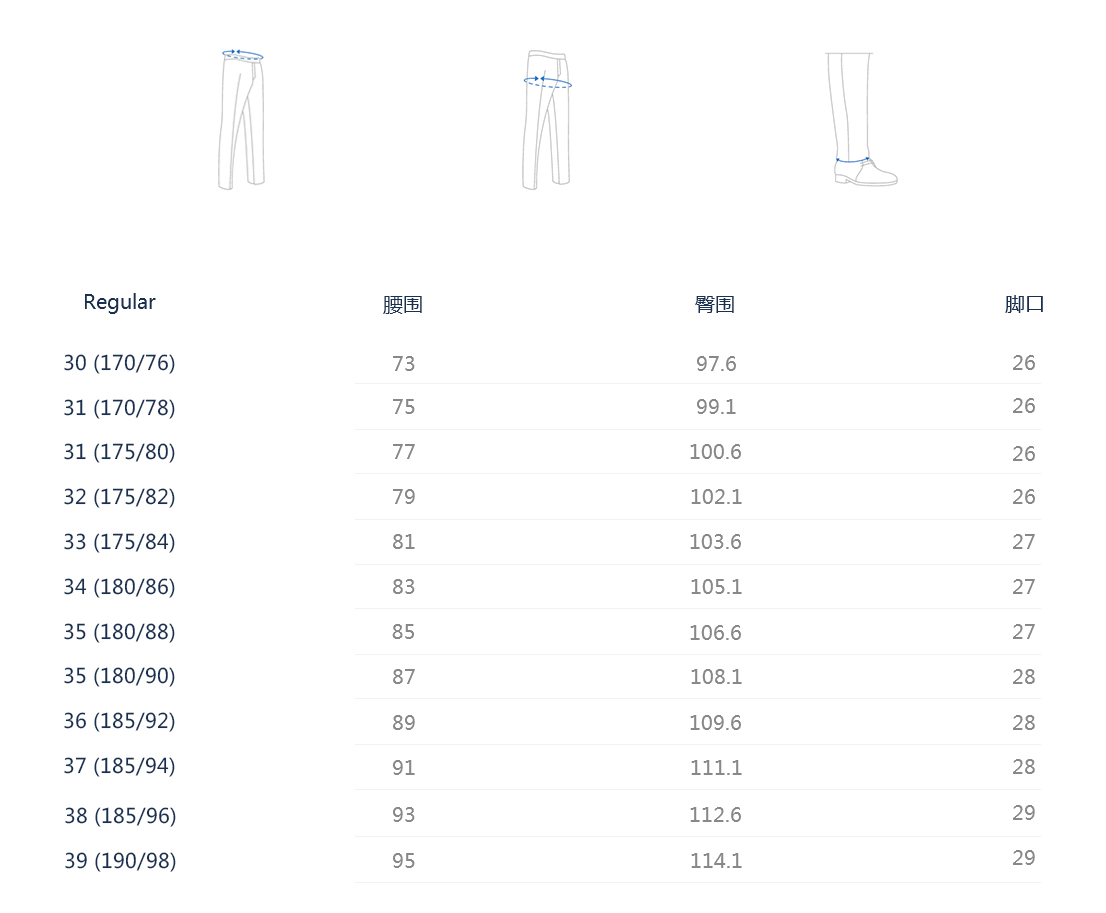Click the waist measurement trousers illustration
This screenshot has width=1106, height=913.
pos(242,118)
